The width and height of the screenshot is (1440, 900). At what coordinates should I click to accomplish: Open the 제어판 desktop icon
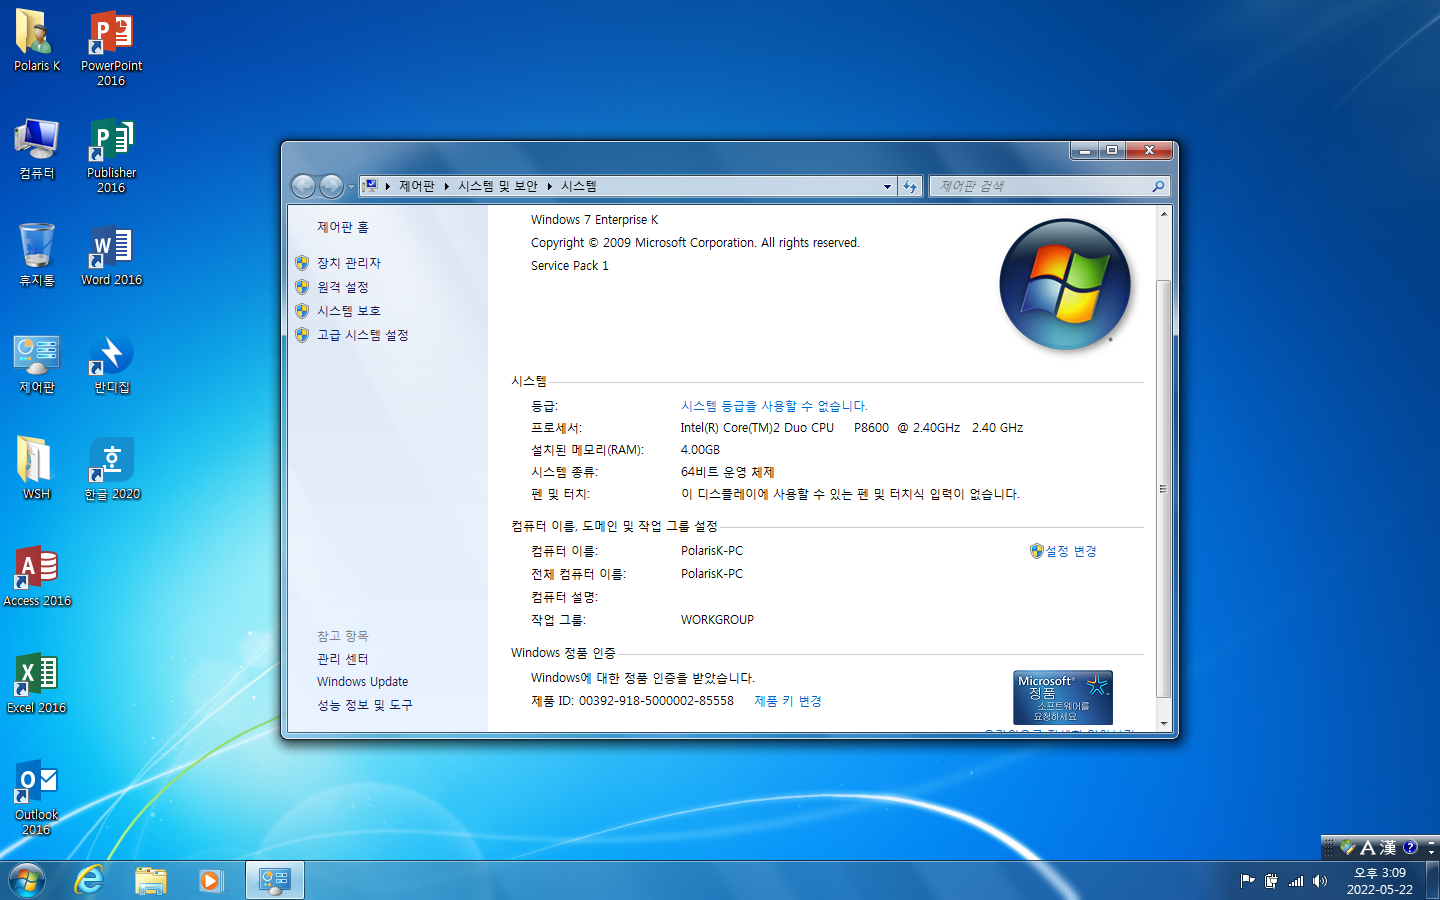pos(36,363)
